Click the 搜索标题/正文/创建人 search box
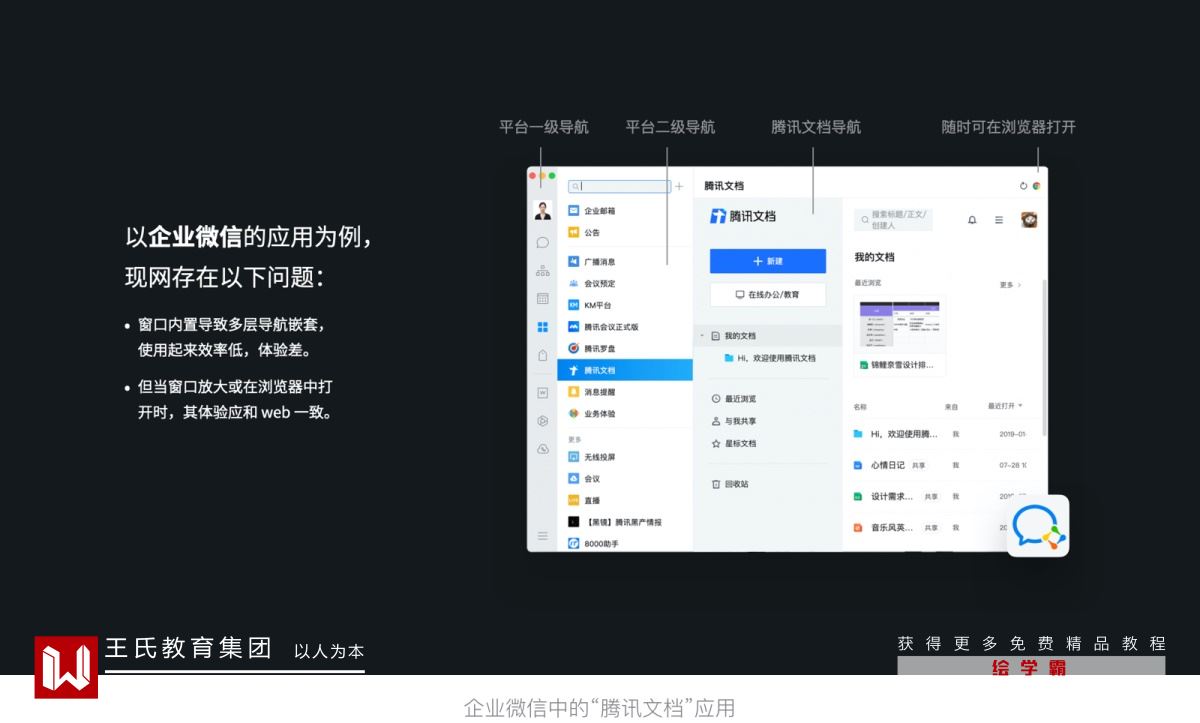Screen dimensions: 1200x723 [894, 220]
